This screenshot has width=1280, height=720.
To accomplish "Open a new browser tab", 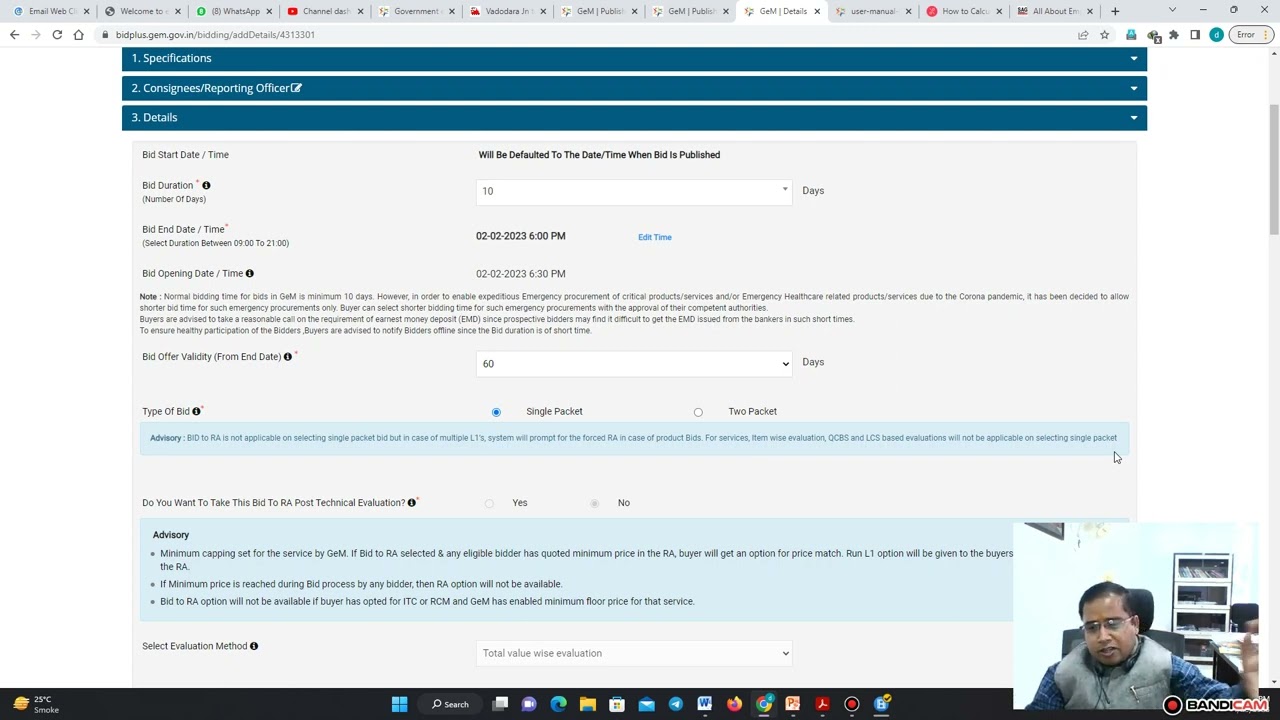I will click(1115, 11).
